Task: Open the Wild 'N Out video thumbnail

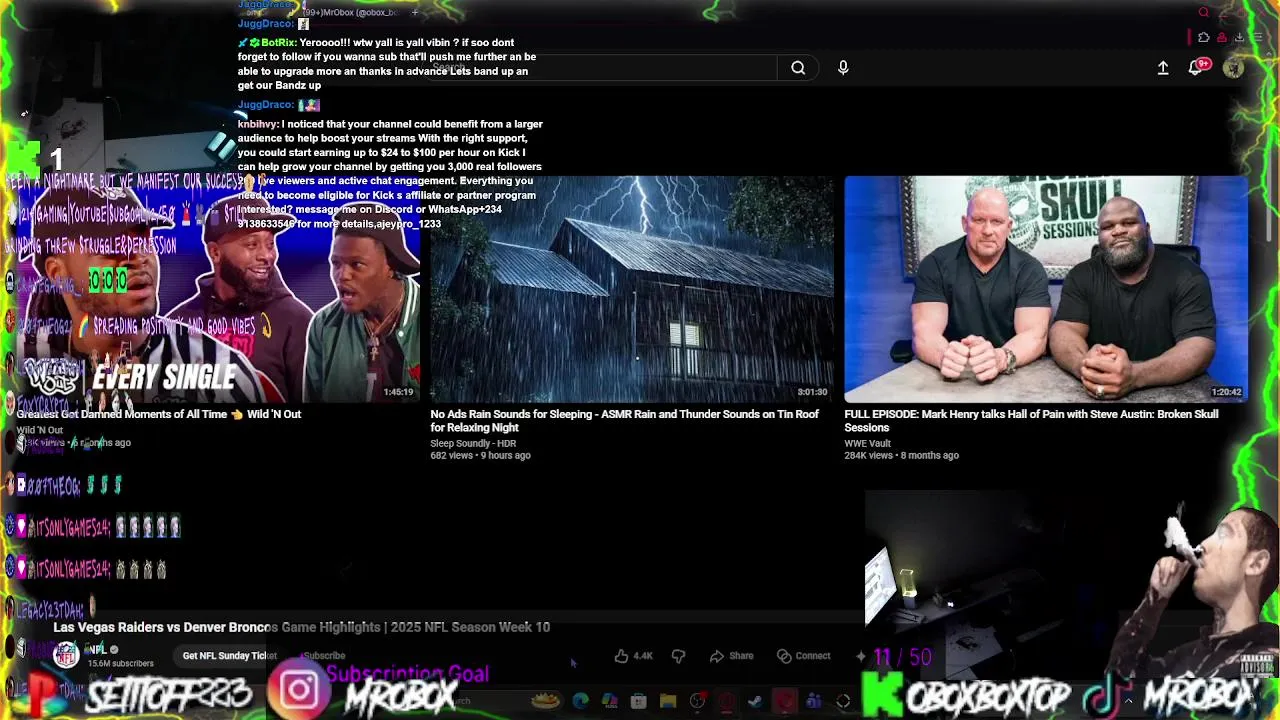Action: tap(218, 289)
